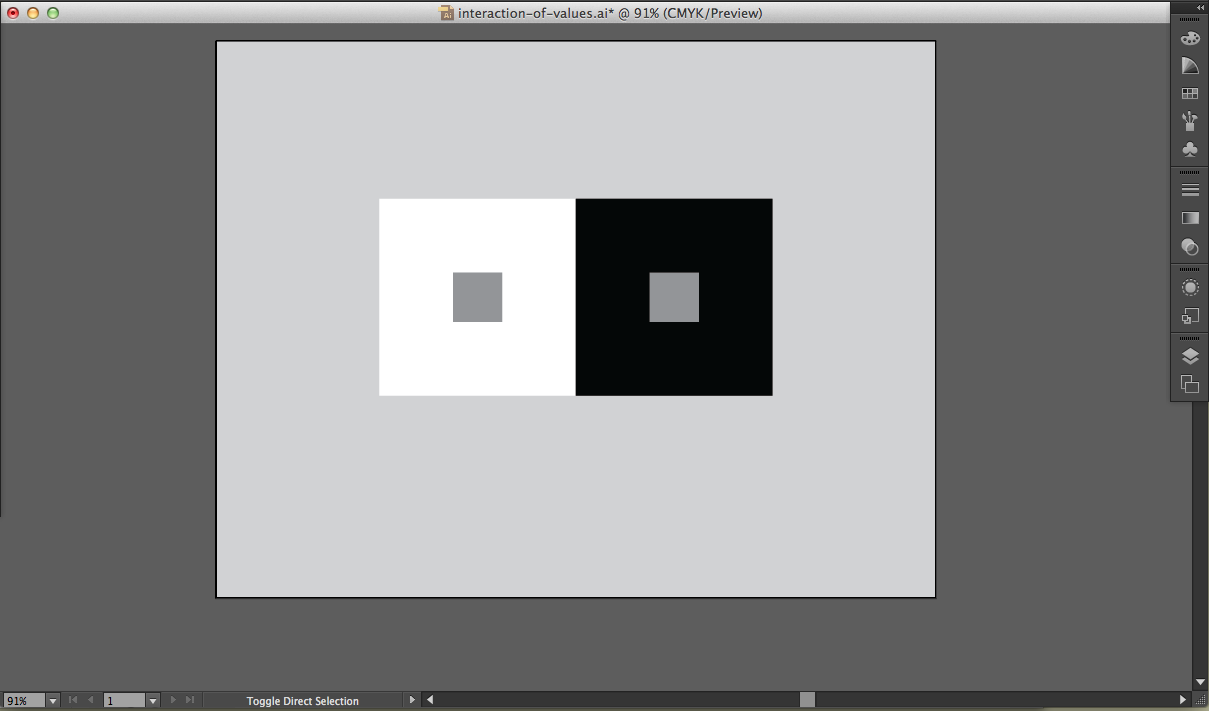Open the Symbols panel club icon
This screenshot has height=711, width=1209.
point(1189,149)
